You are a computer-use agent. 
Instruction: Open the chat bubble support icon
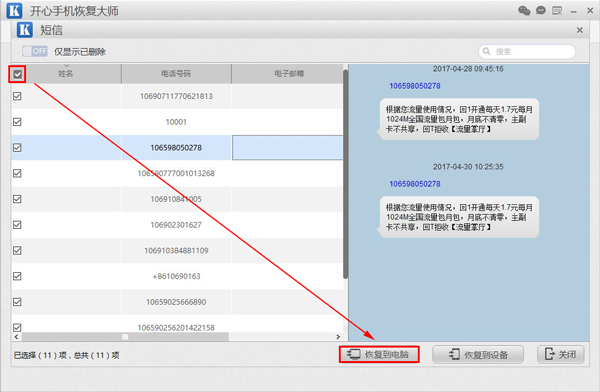click(541, 10)
